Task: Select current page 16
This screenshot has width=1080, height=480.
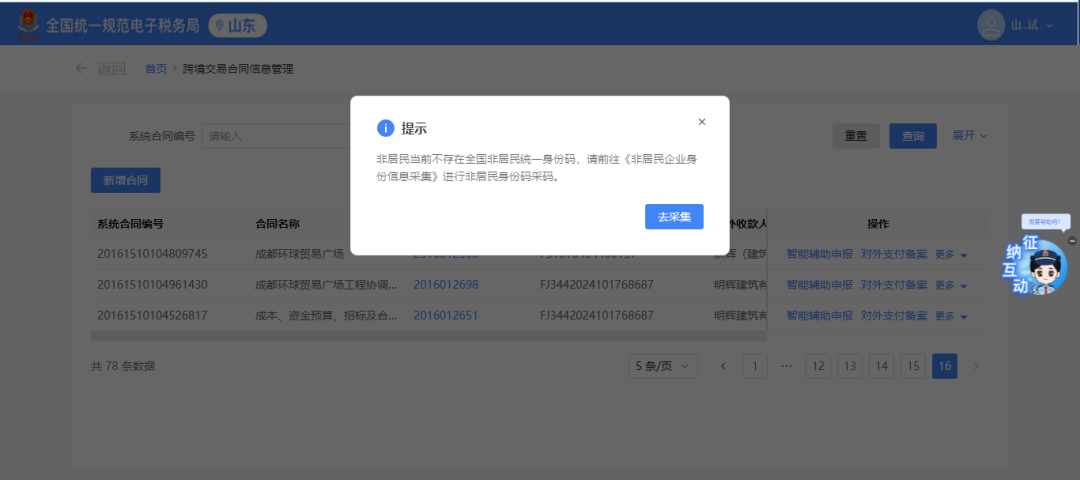Action: (x=944, y=366)
